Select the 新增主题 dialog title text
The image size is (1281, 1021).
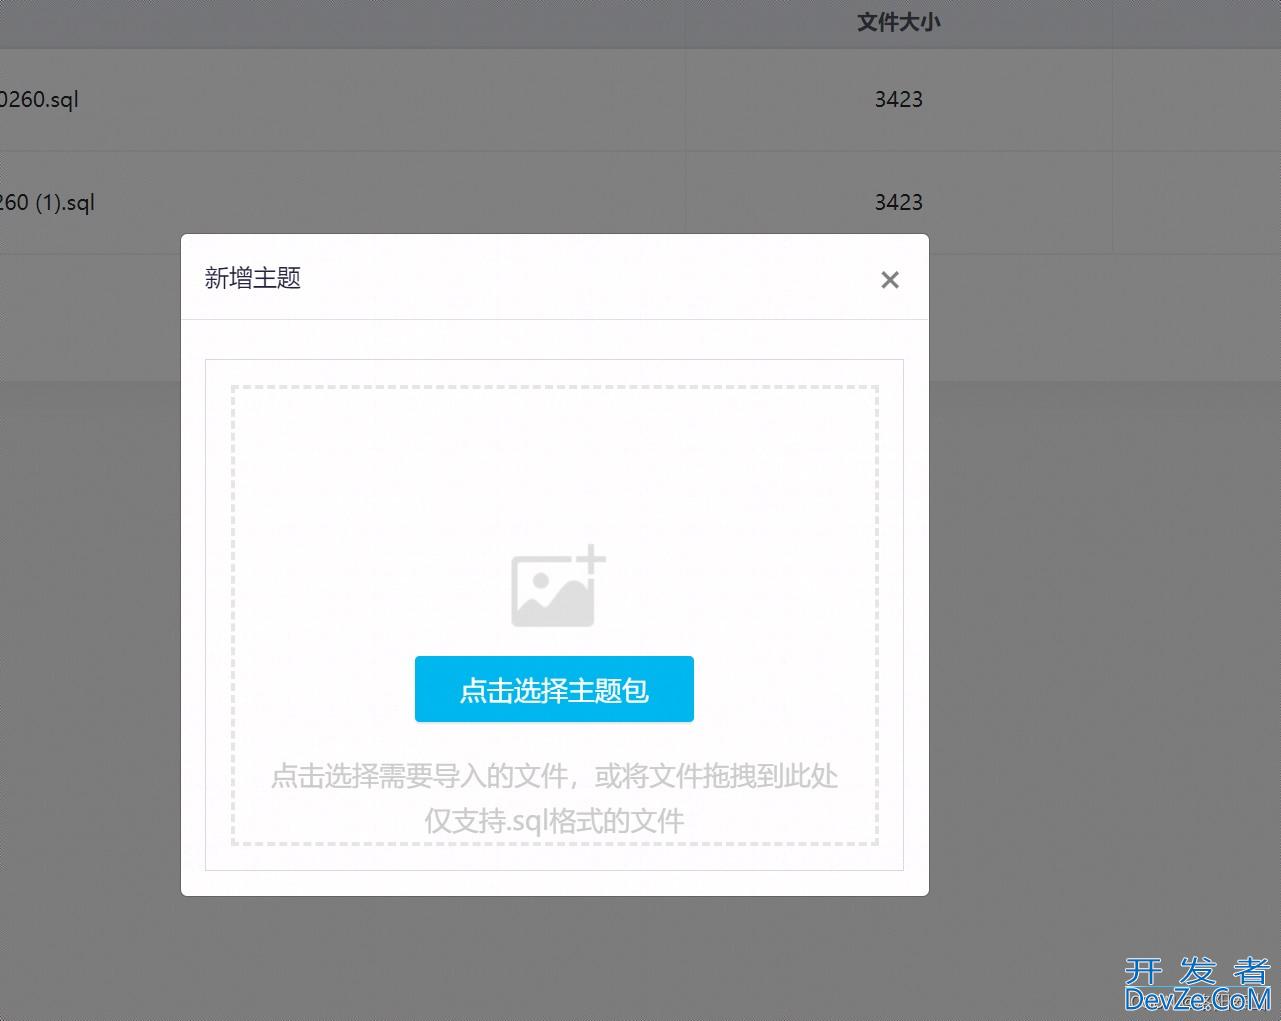tap(253, 278)
